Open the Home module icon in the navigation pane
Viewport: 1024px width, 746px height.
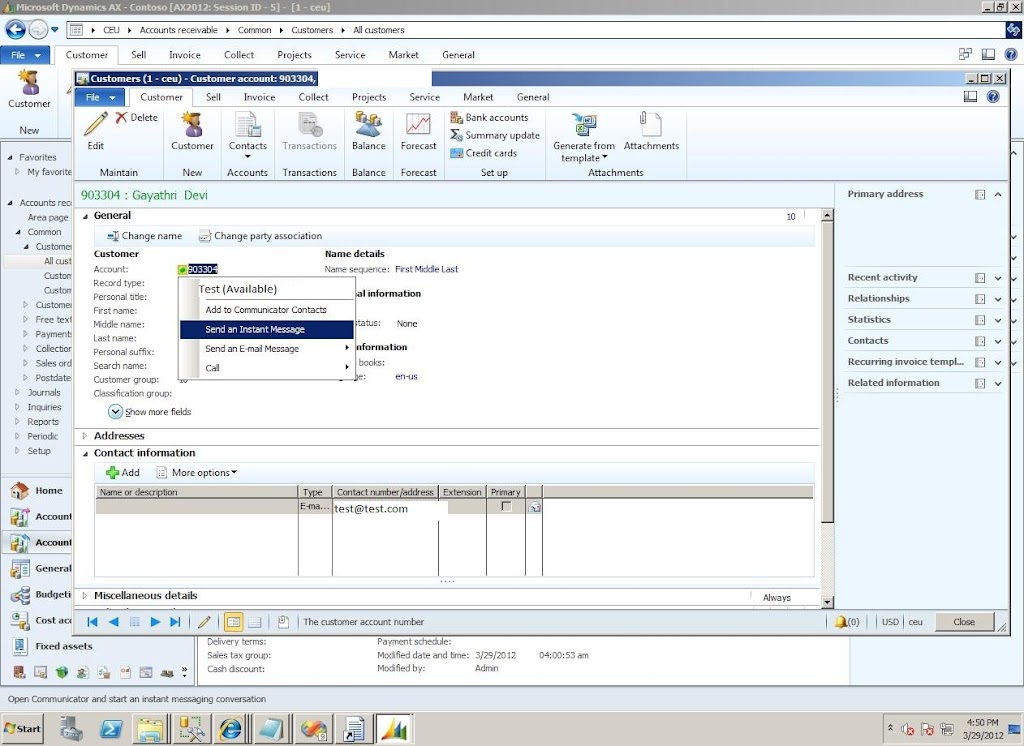[20, 491]
